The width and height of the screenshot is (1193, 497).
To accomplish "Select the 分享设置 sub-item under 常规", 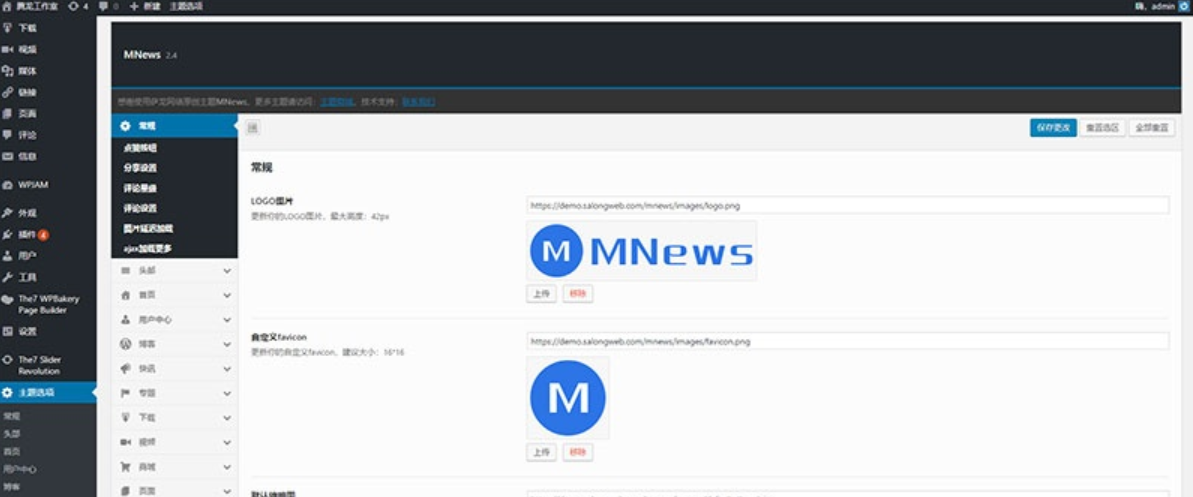I will [x=140, y=168].
